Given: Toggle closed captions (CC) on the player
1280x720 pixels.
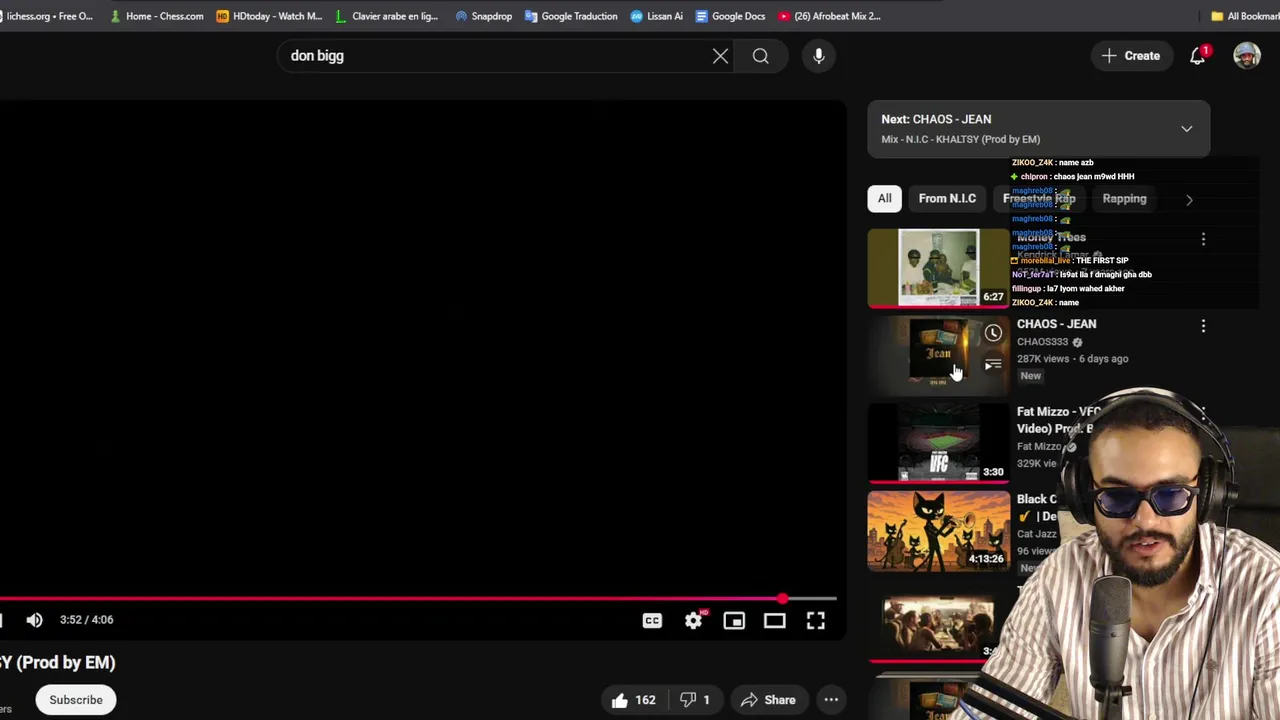Looking at the screenshot, I should point(652,621).
